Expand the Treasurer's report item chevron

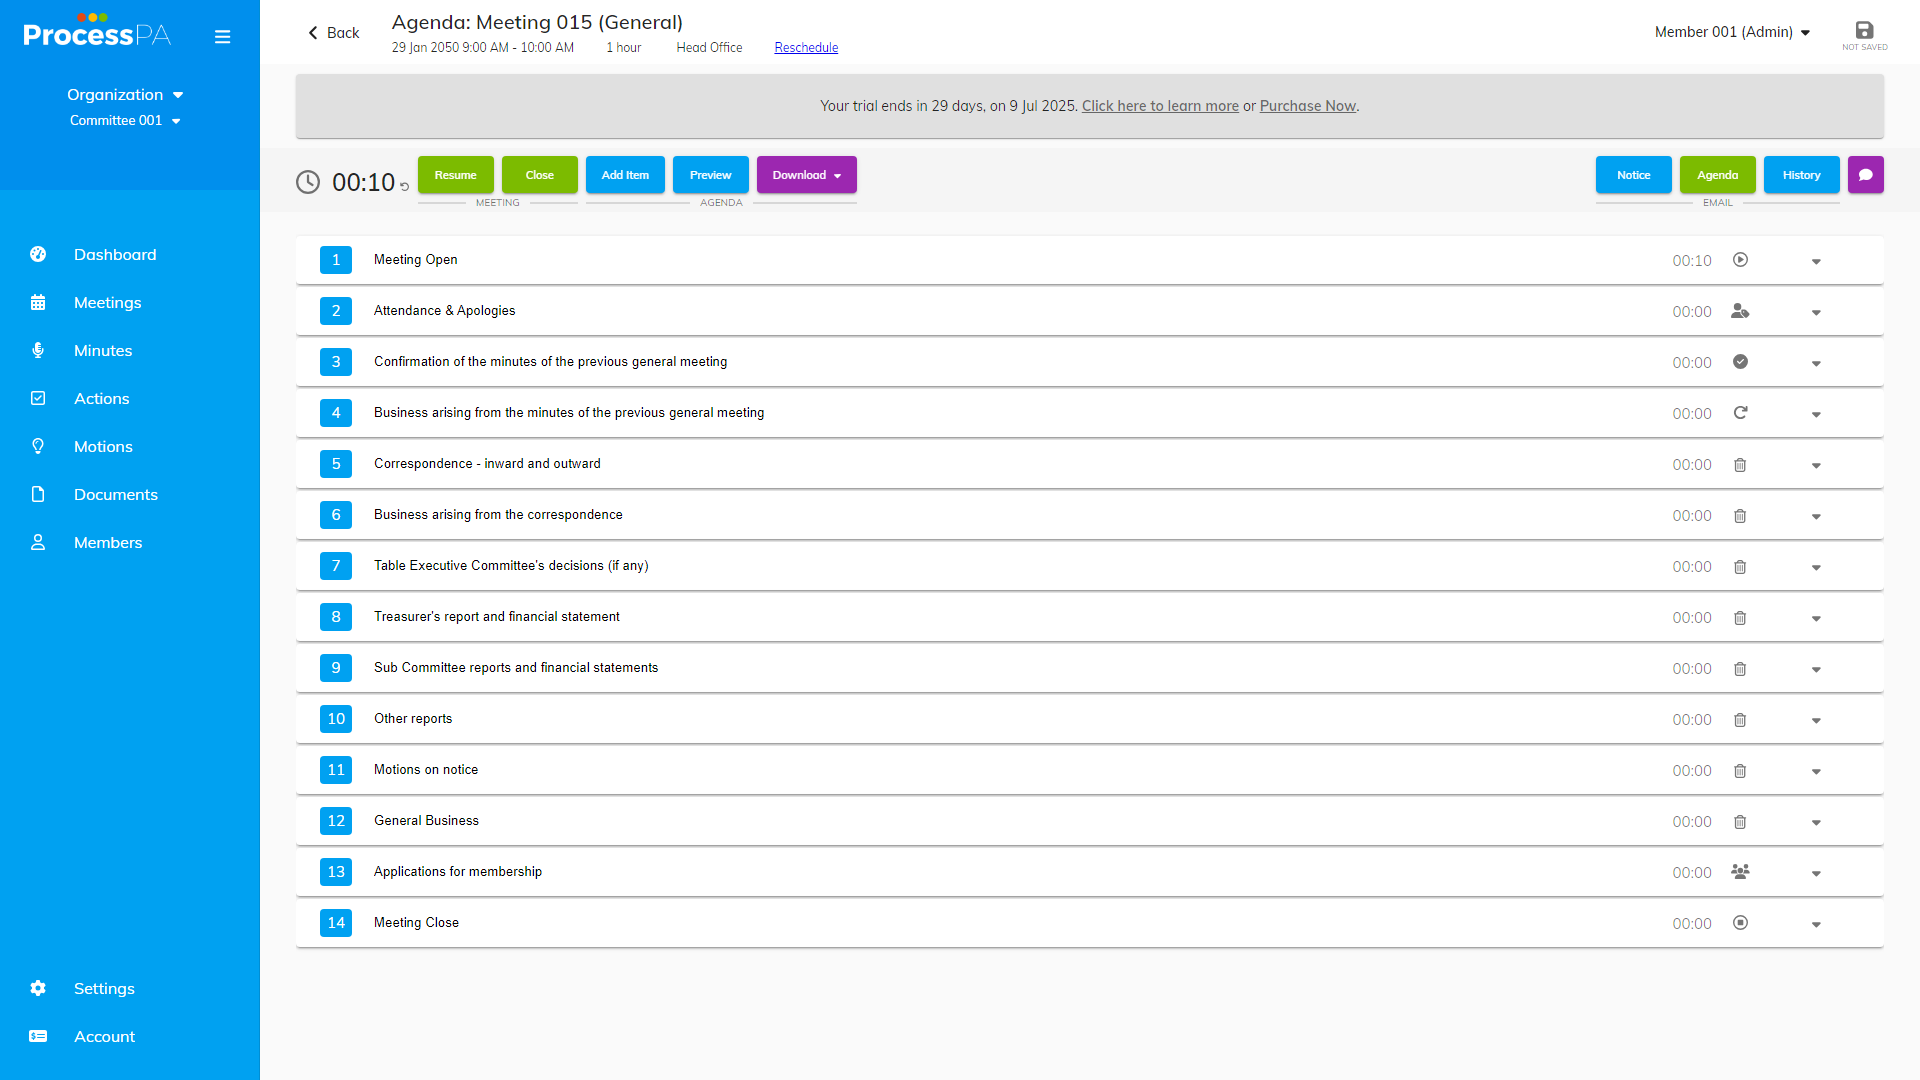pos(1816,619)
